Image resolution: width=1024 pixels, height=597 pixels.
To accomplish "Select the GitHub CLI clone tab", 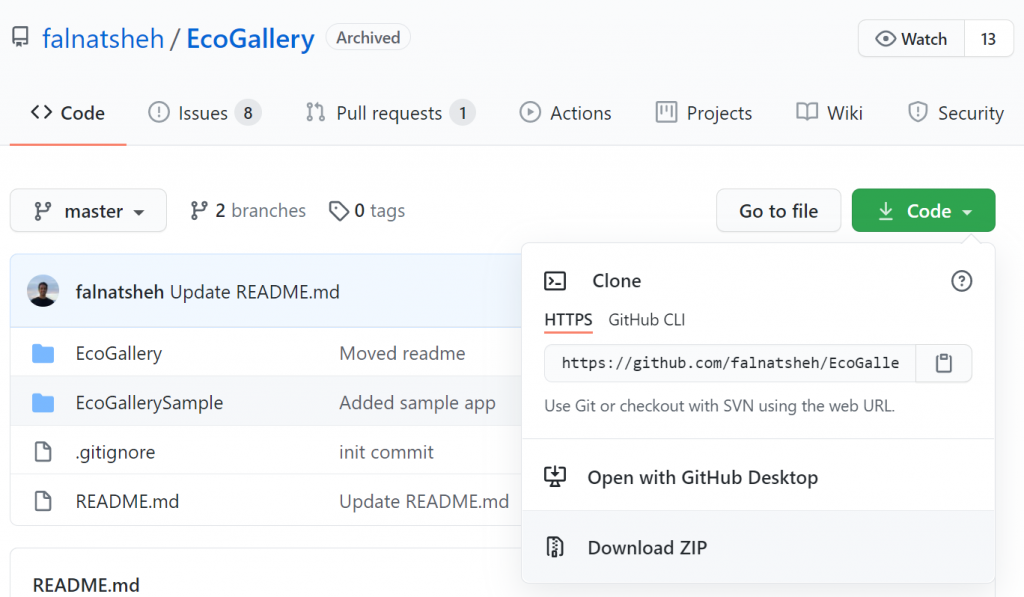I will tap(647, 320).
